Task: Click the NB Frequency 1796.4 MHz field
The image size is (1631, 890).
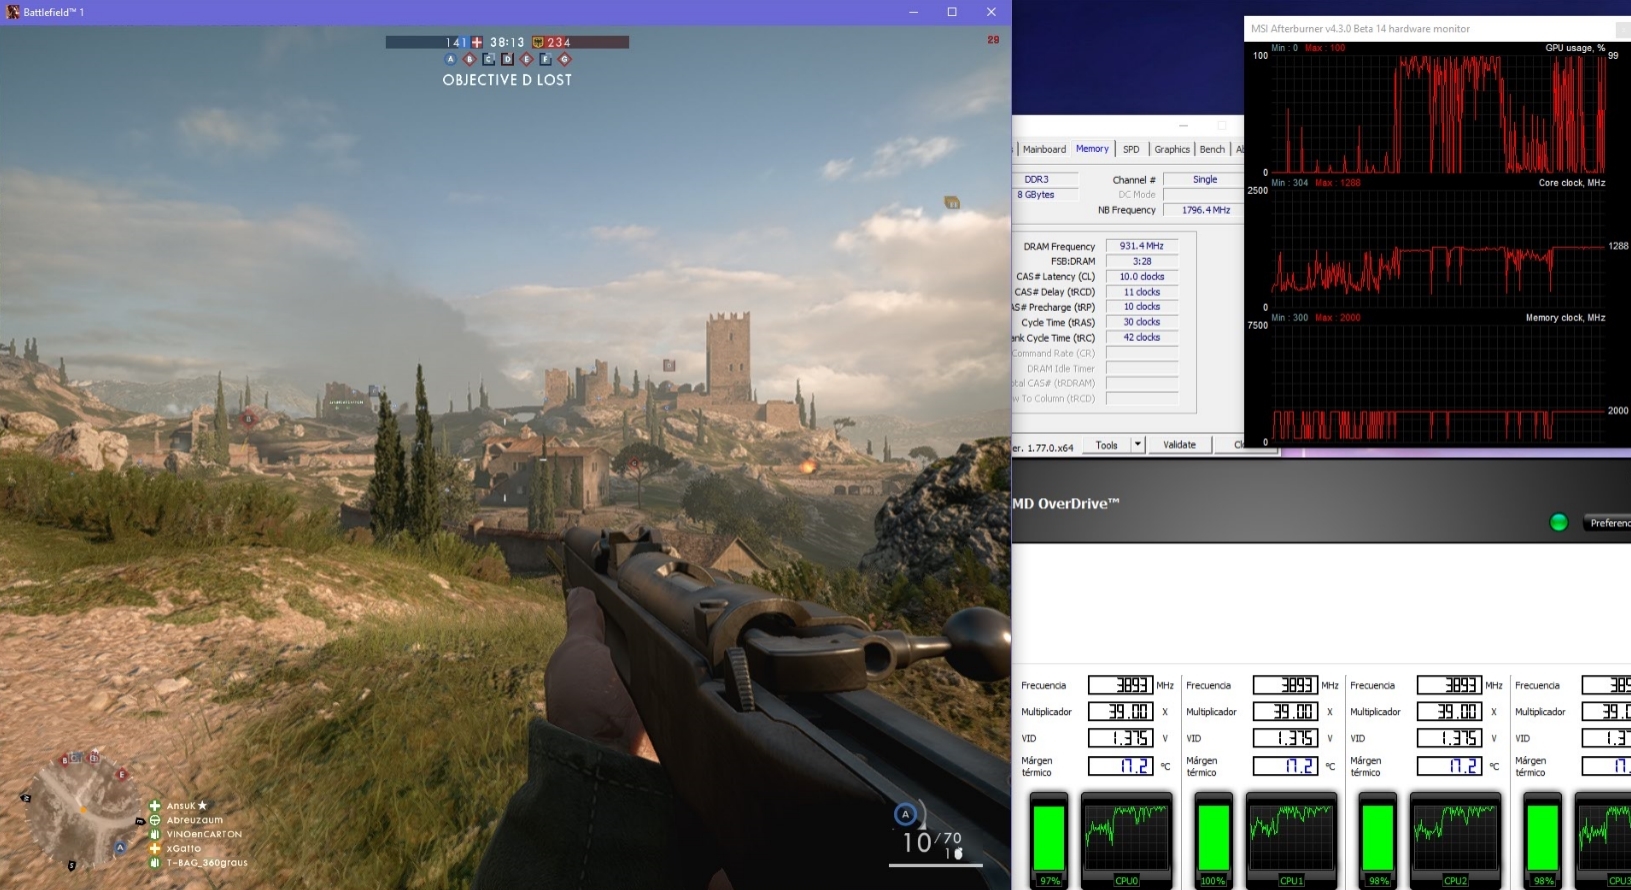Action: (1205, 210)
